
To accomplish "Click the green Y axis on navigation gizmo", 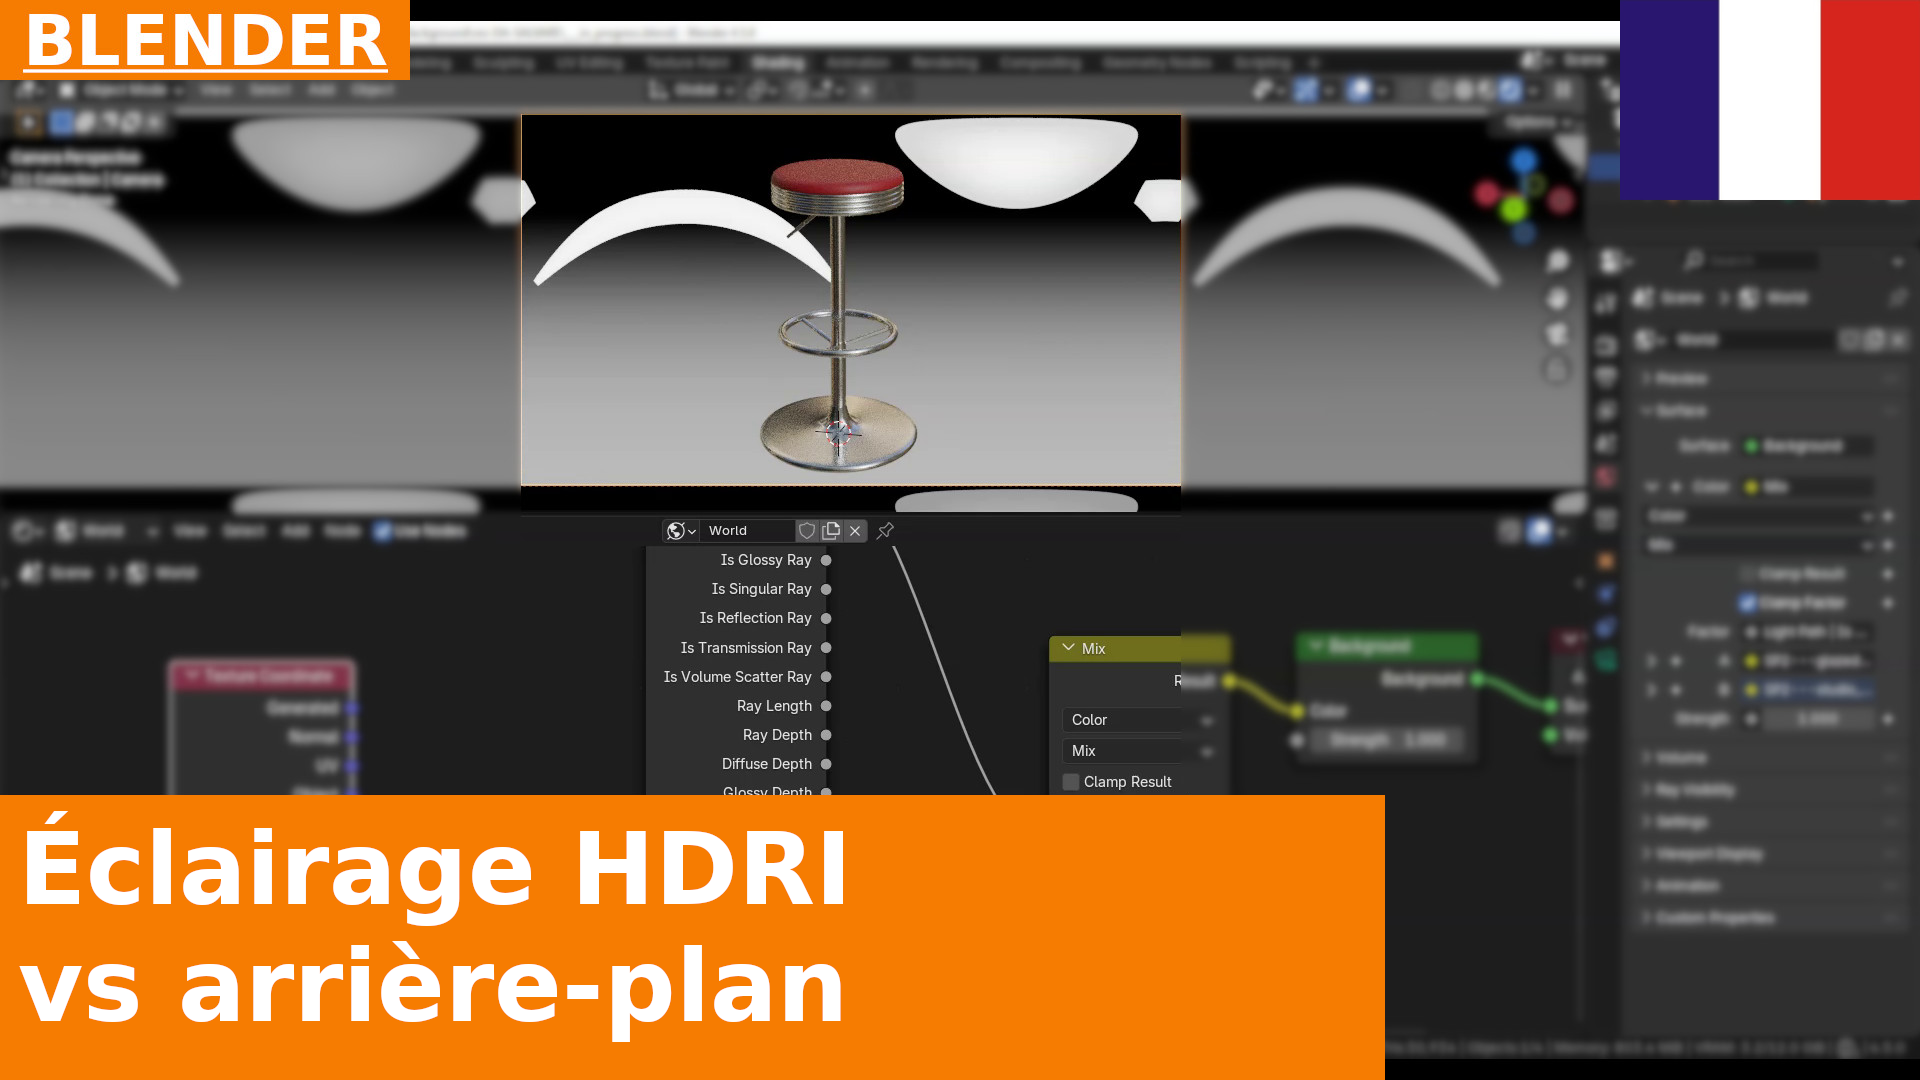I will (x=1513, y=209).
